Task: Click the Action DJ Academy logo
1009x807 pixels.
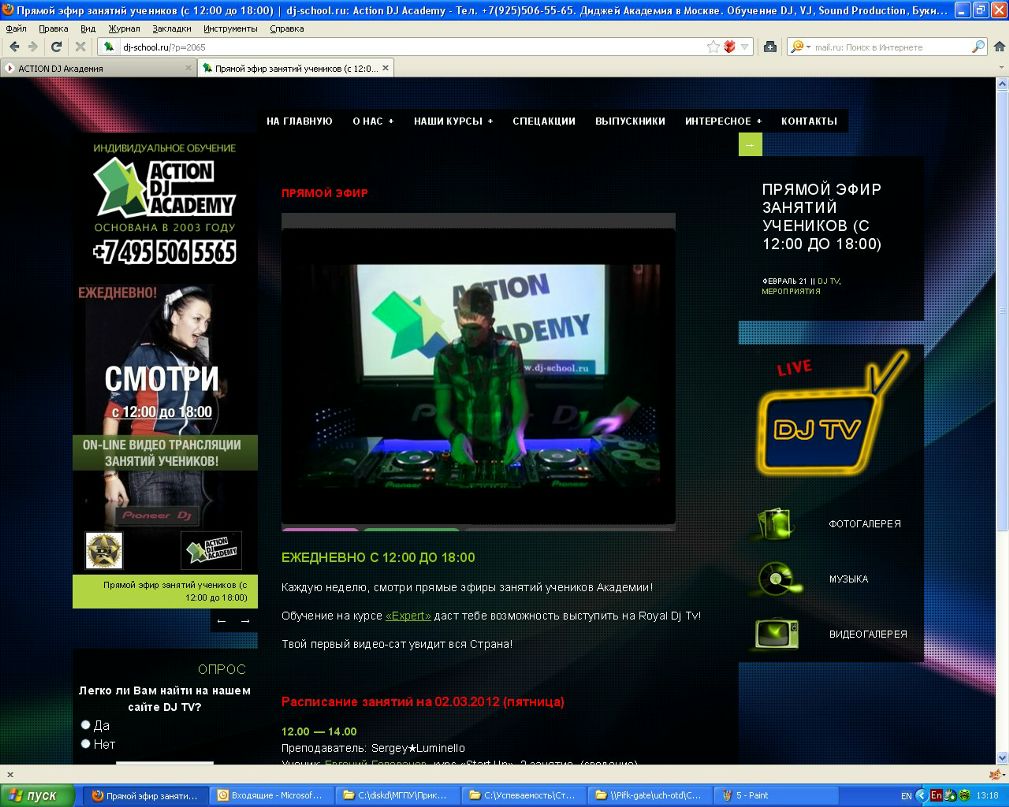Action: 165,187
